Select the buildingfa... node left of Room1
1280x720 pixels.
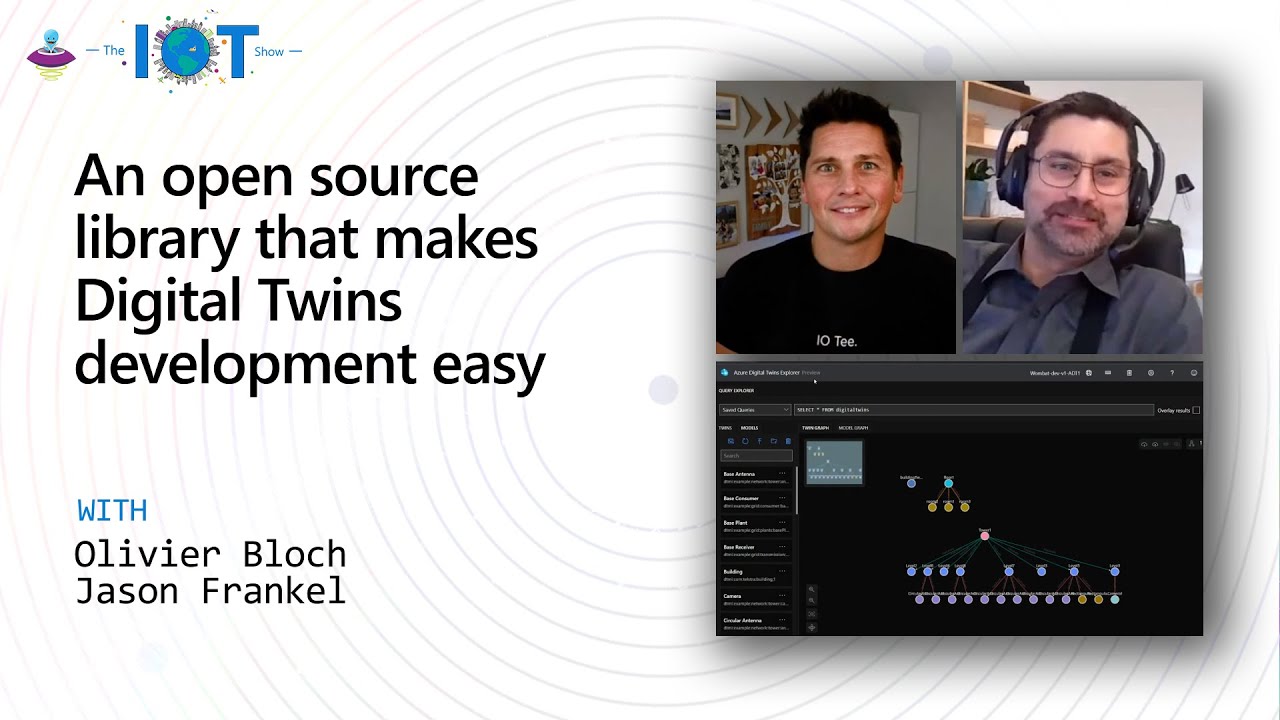click(911, 483)
